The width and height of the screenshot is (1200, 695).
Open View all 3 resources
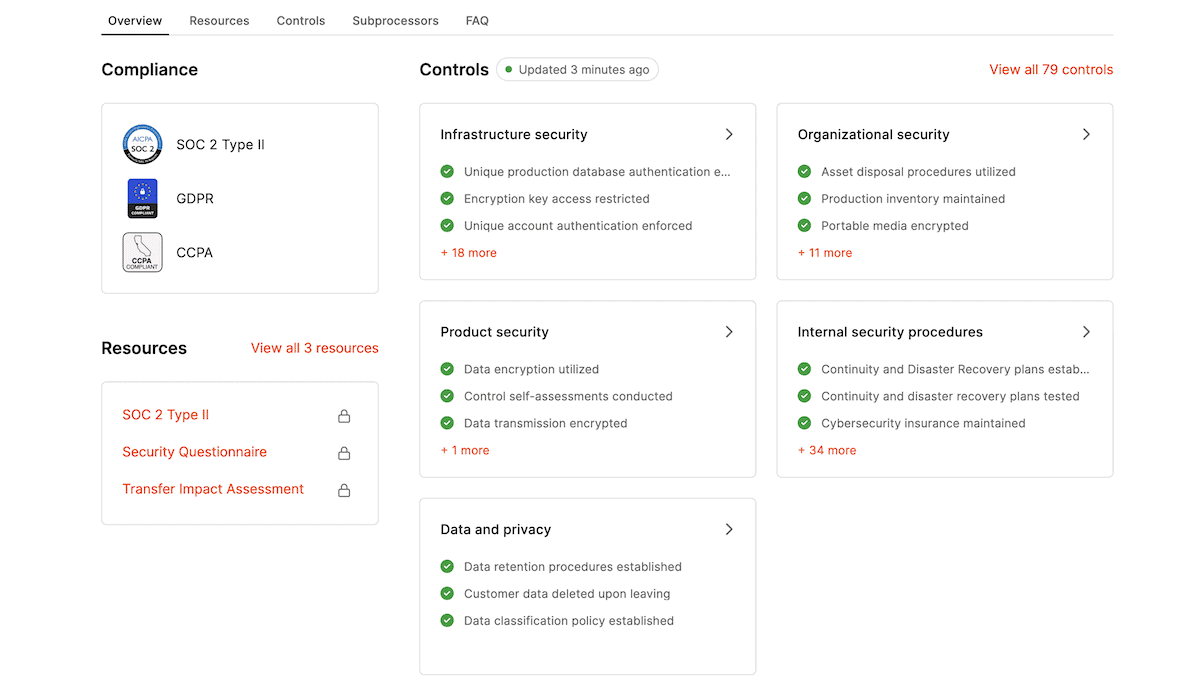click(314, 347)
